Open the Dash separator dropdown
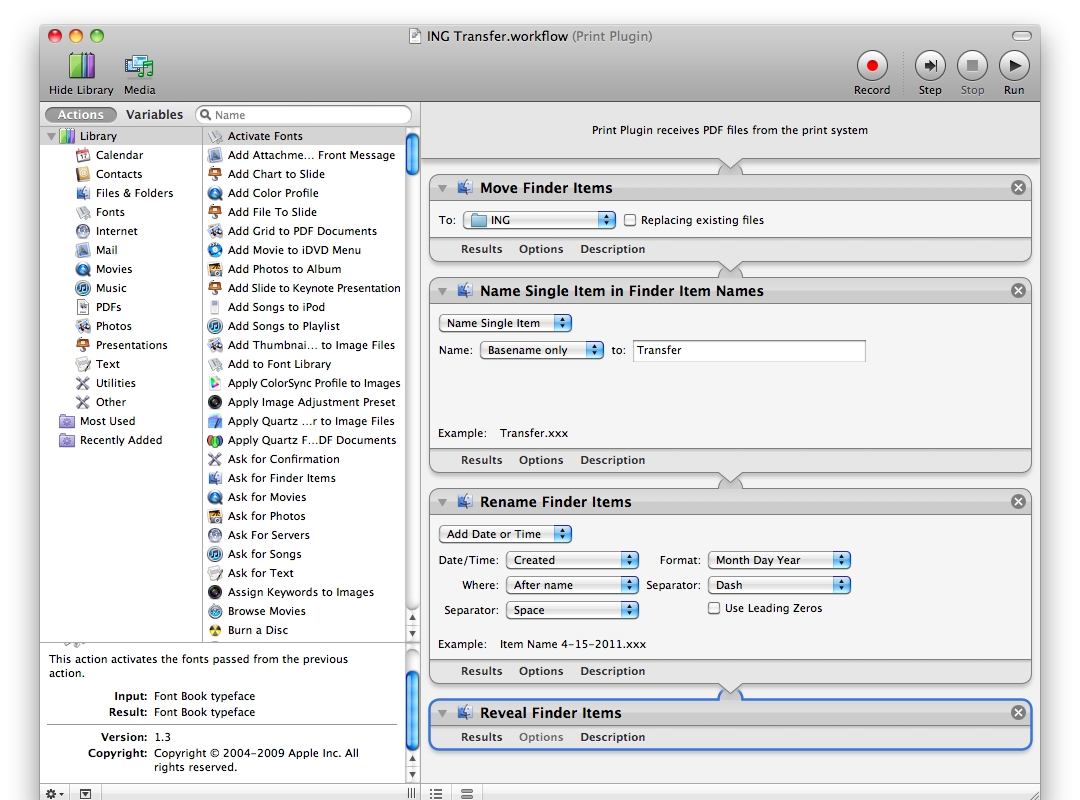Viewport: 1080px width, 800px height. (x=780, y=585)
